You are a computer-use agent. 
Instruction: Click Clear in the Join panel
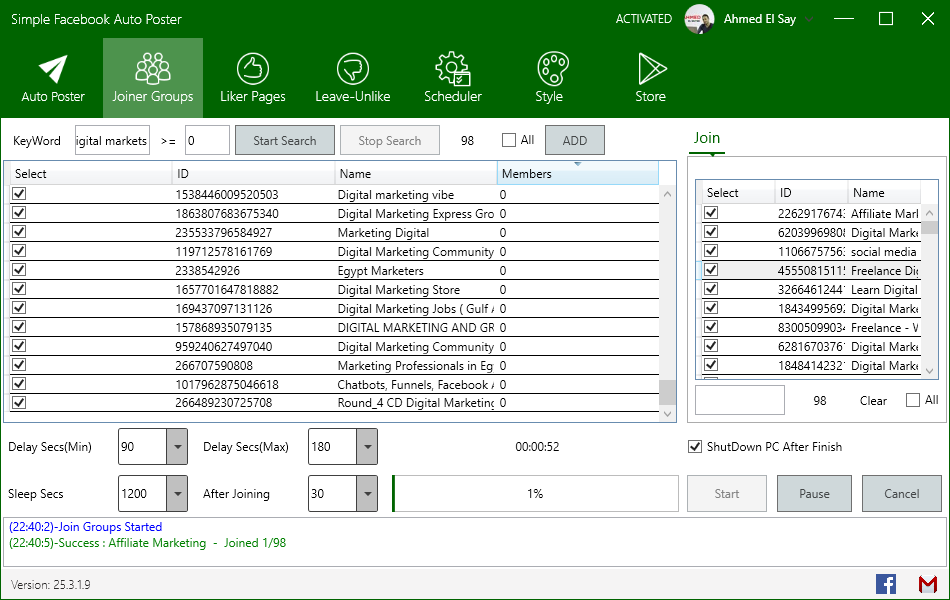tap(873, 401)
